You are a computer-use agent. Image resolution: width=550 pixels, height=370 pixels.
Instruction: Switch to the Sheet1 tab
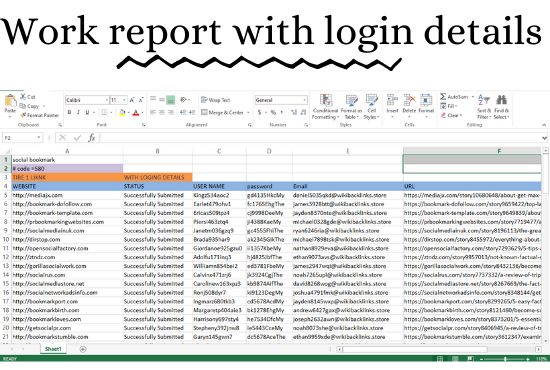pos(53,349)
